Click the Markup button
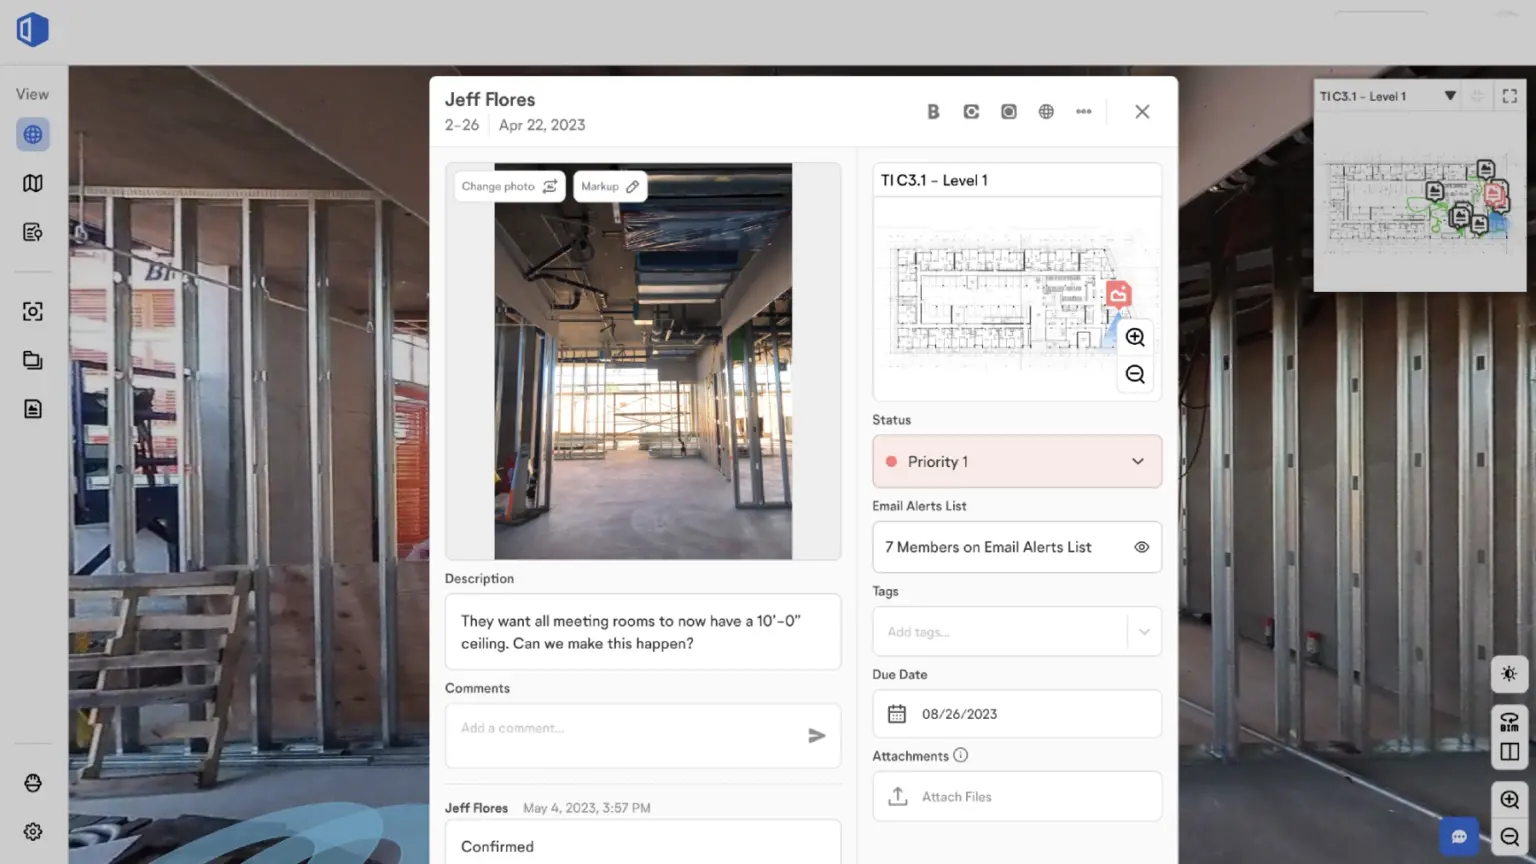This screenshot has height=864, width=1536. pyautogui.click(x=610, y=187)
